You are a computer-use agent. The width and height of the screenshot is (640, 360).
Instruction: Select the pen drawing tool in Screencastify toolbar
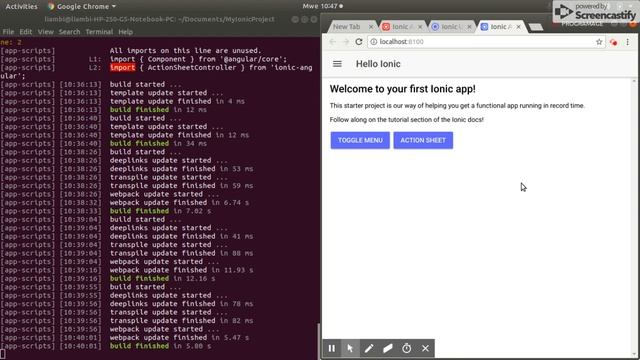pos(369,349)
